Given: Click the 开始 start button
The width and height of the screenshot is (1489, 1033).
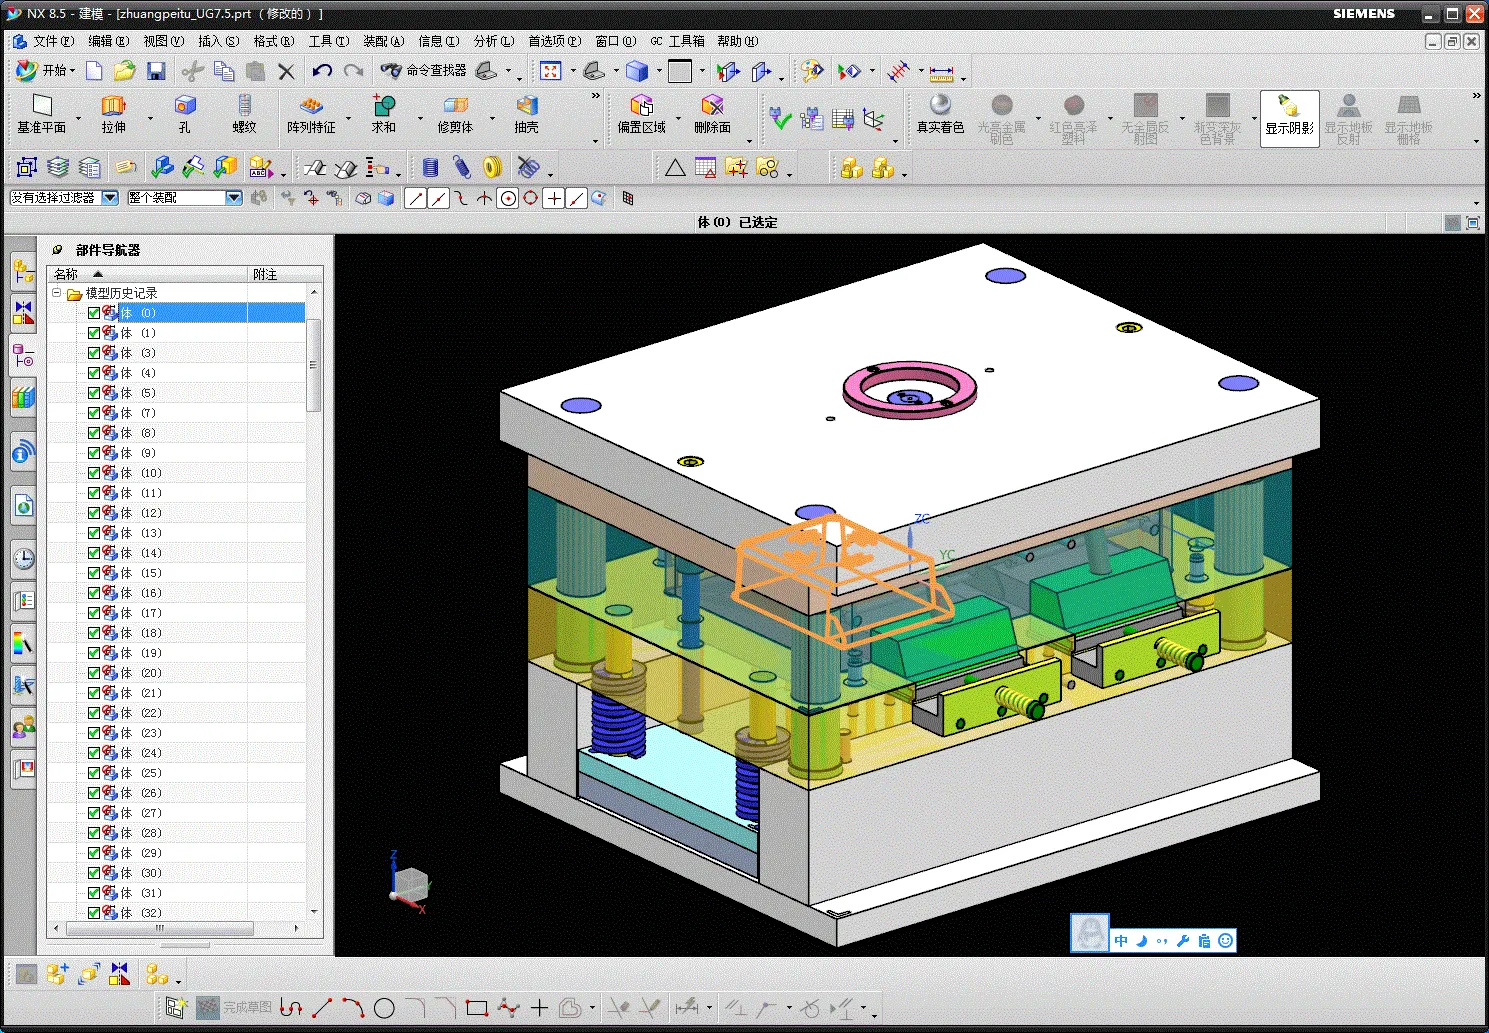Looking at the screenshot, I should (45, 70).
